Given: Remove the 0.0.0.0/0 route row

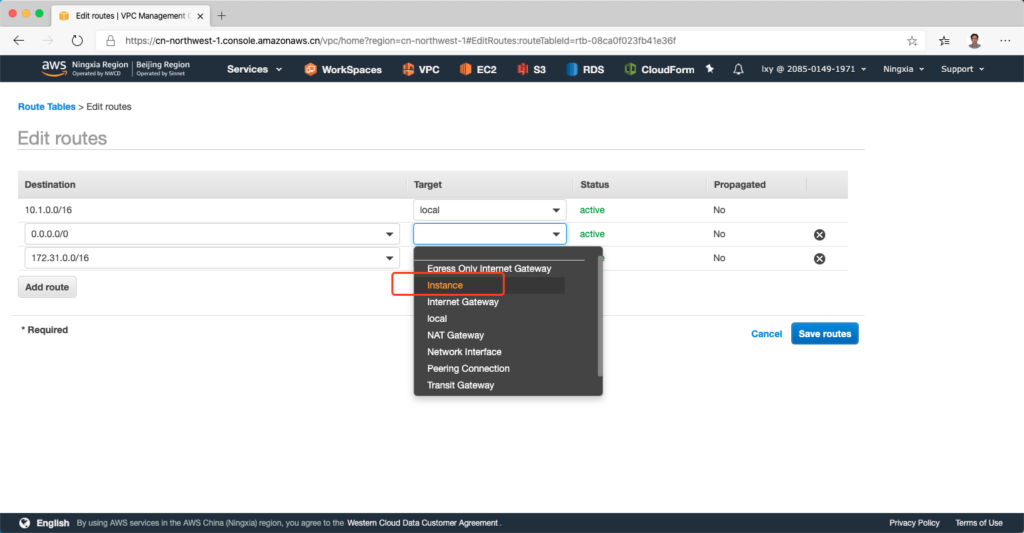Looking at the screenshot, I should (819, 234).
